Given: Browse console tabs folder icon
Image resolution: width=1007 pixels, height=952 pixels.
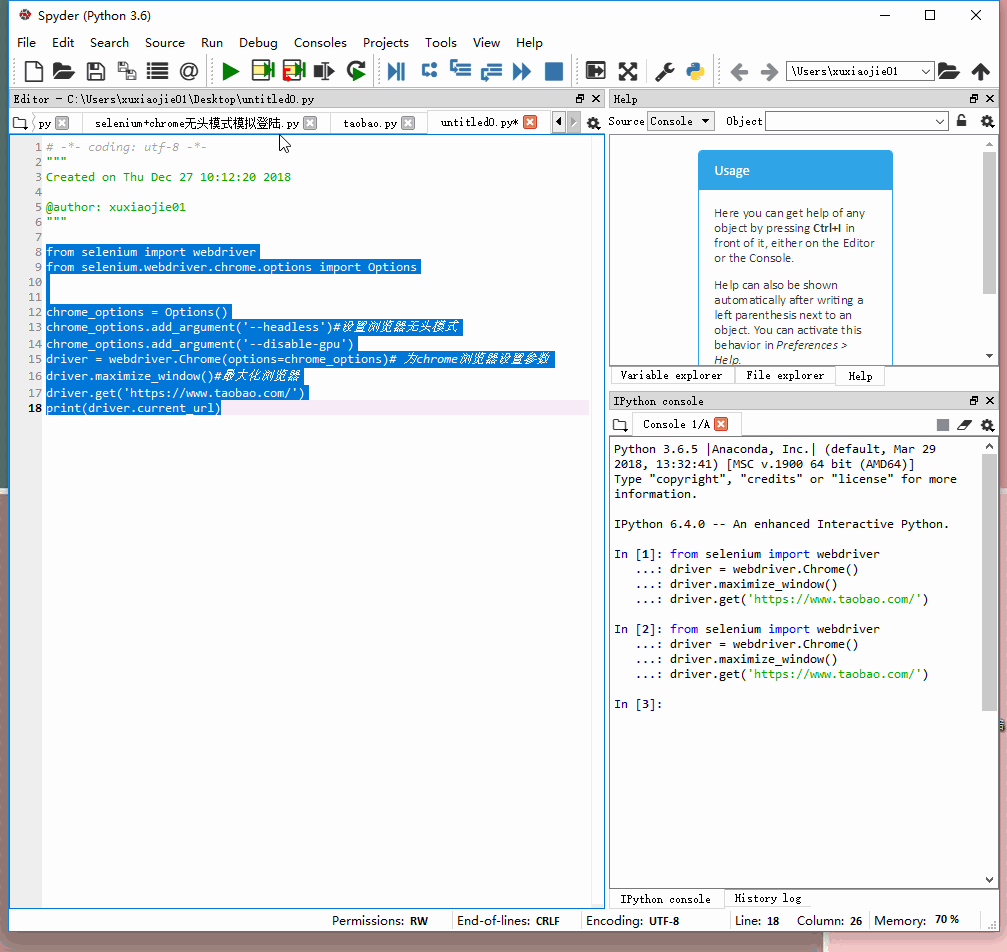Looking at the screenshot, I should pos(620,425).
